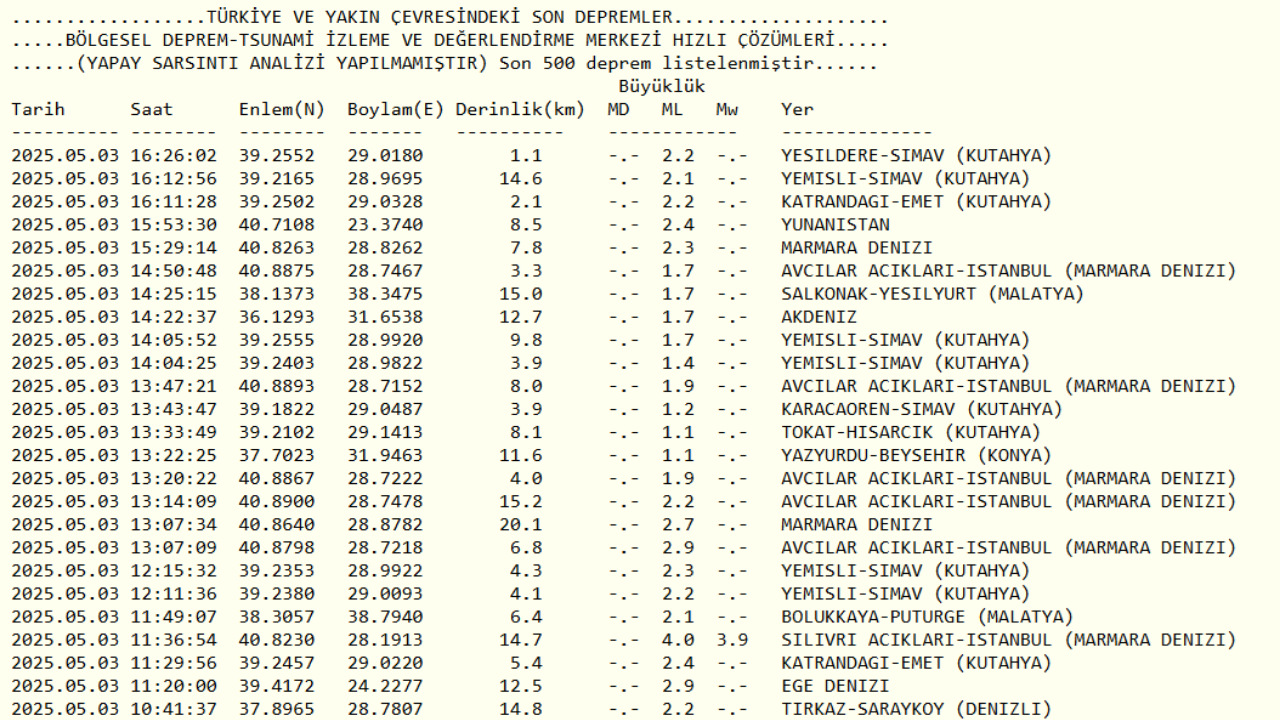1280x720 pixels.
Task: Click the 16:26:02 timestamp
Action: point(173,155)
